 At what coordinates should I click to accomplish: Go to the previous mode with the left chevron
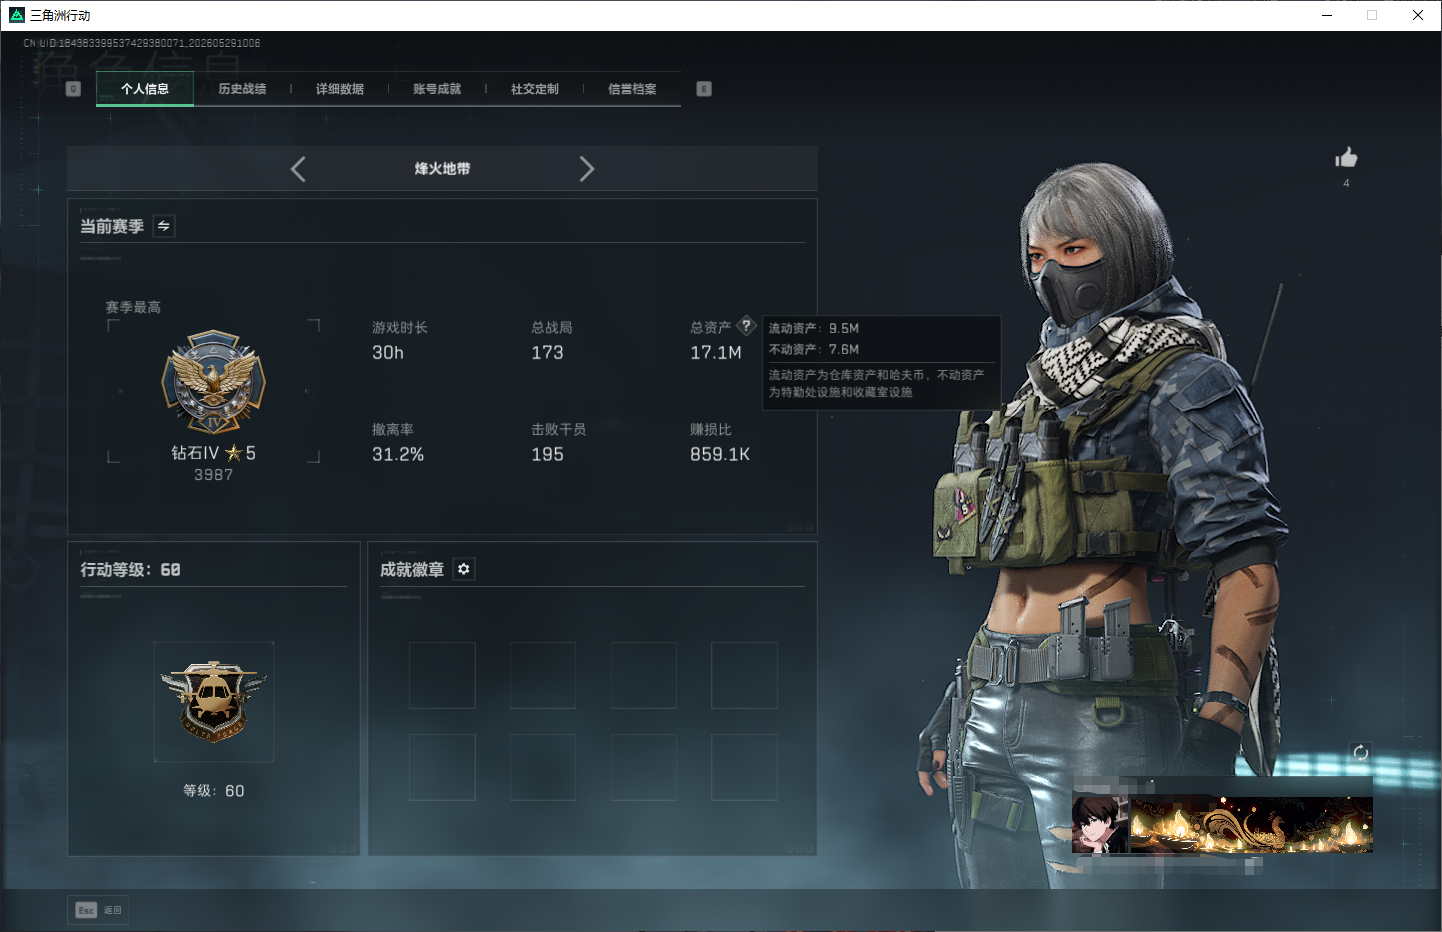[298, 169]
